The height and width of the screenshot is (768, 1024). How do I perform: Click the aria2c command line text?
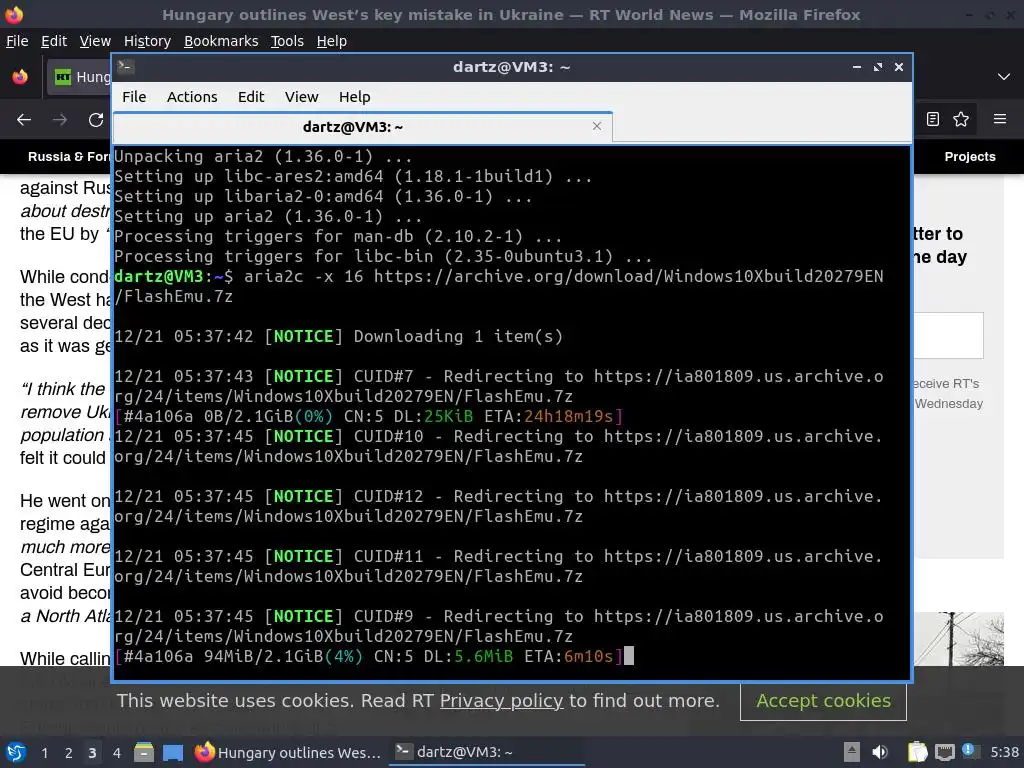pyautogui.click(x=499, y=286)
